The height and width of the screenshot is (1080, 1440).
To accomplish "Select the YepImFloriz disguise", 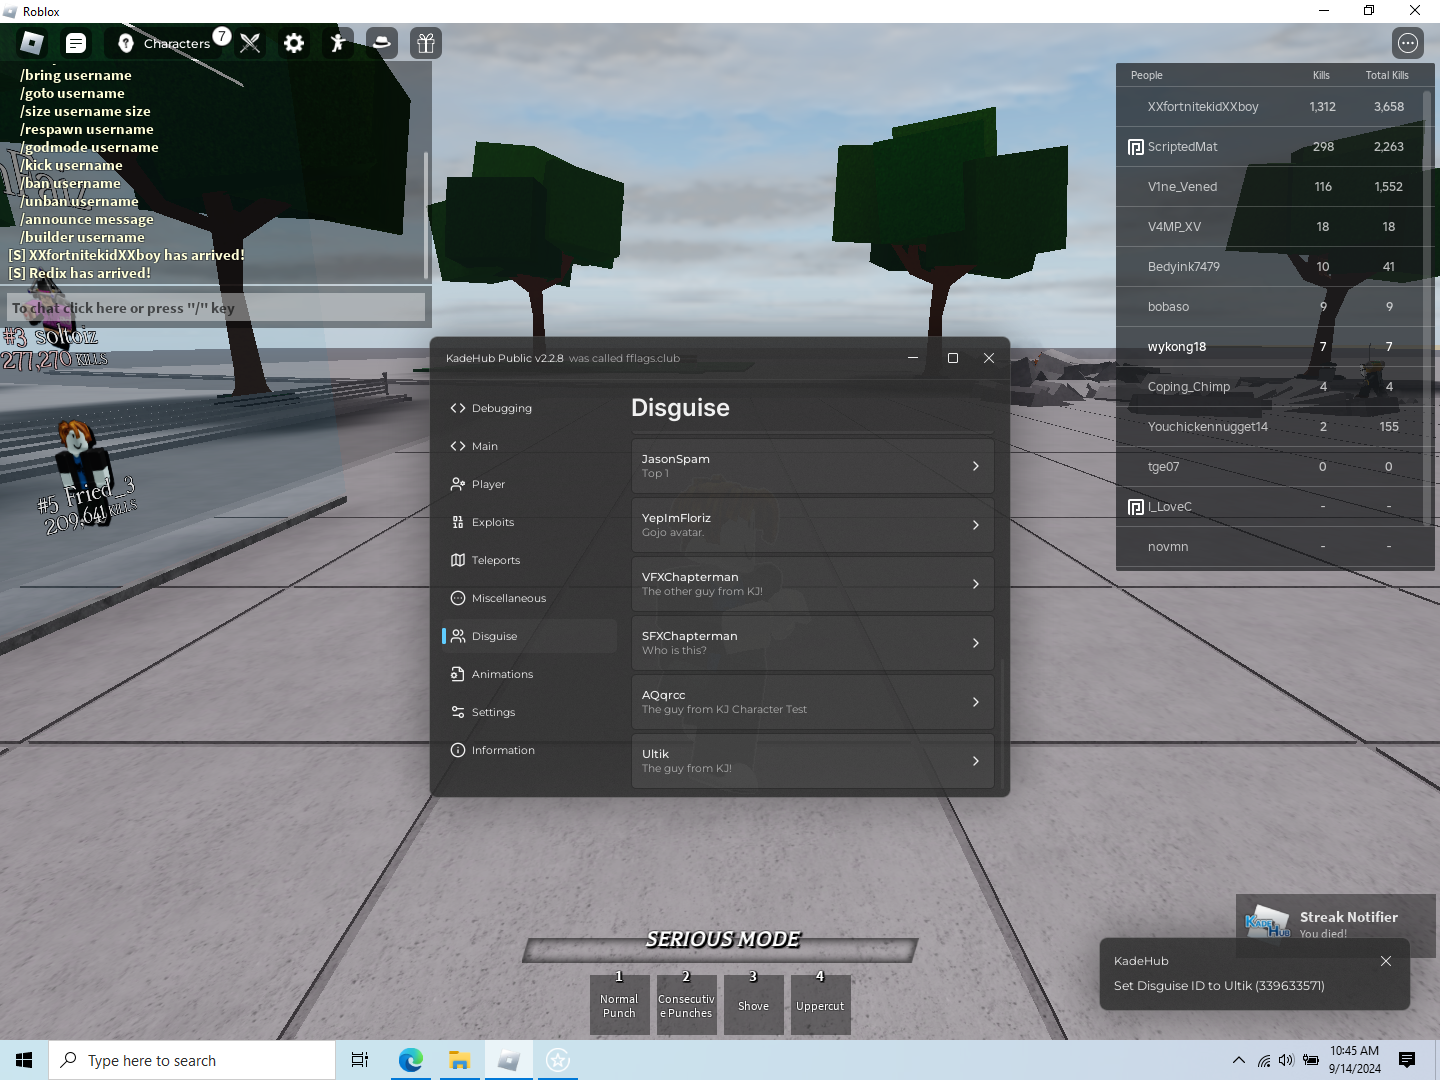I will pyautogui.click(x=812, y=525).
